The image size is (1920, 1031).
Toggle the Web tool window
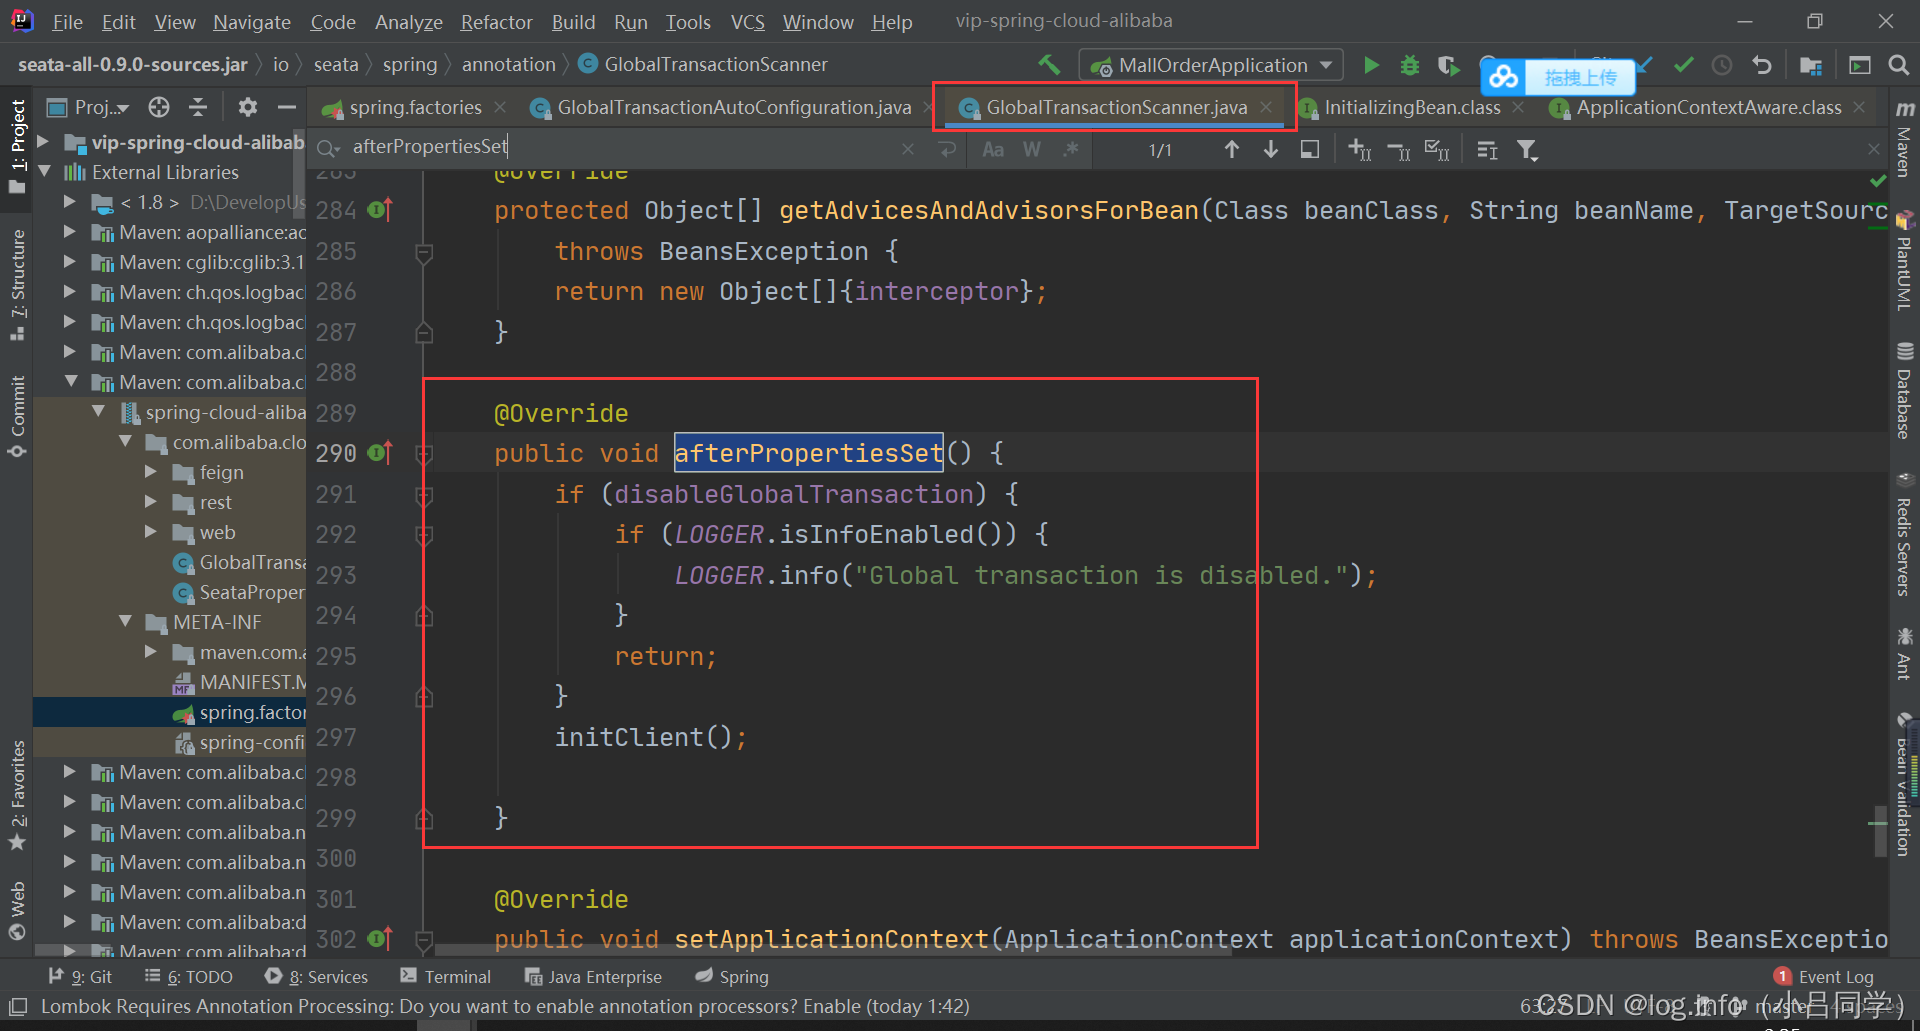point(17,910)
